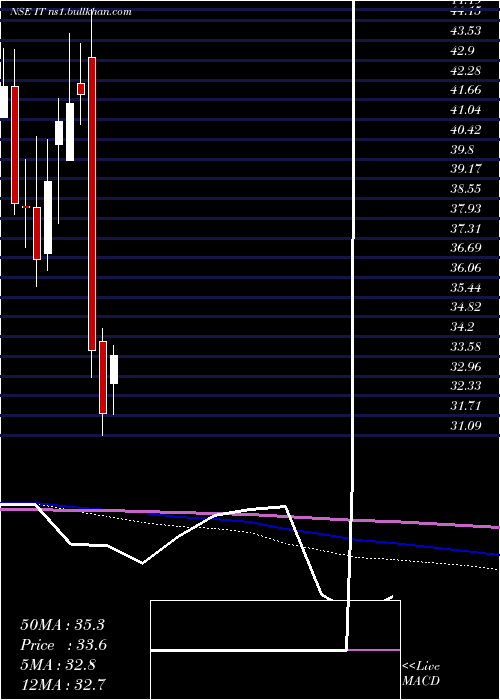Select the 36.06 price level label

[x=466, y=267]
